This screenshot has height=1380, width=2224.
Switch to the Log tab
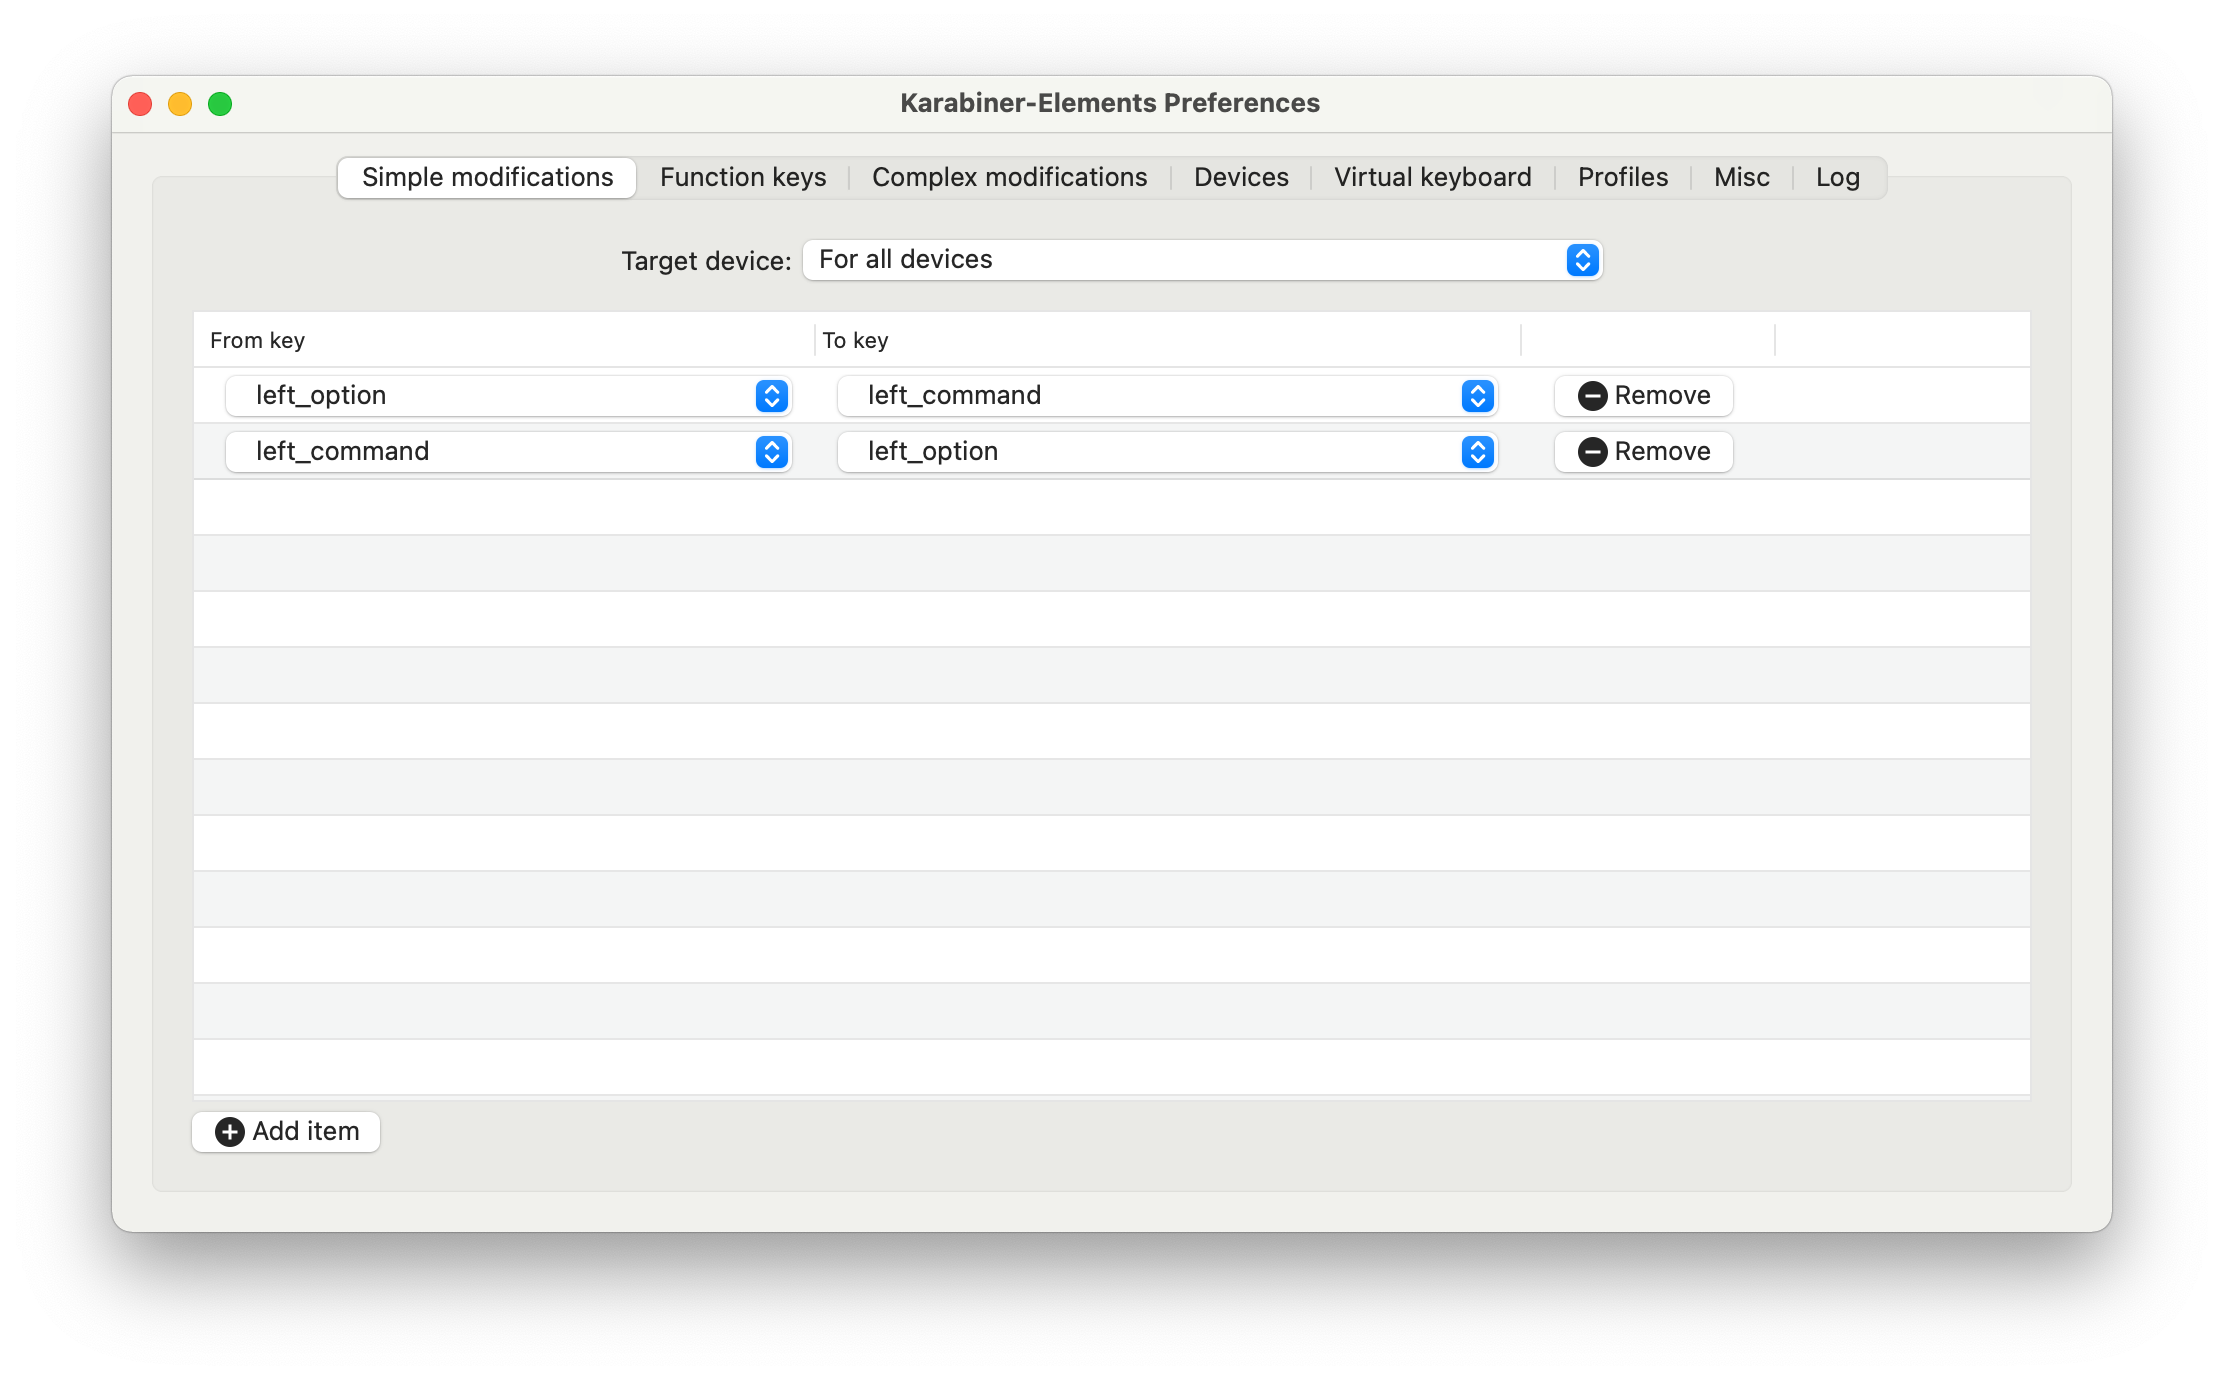click(1838, 177)
